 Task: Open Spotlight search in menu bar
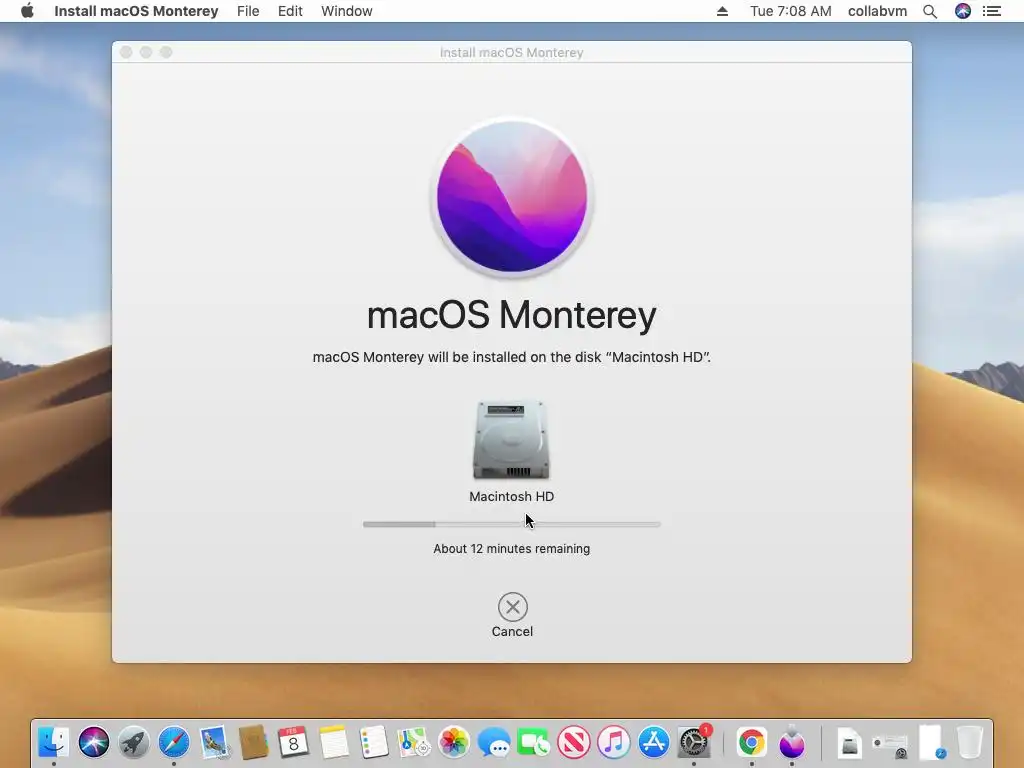click(930, 11)
